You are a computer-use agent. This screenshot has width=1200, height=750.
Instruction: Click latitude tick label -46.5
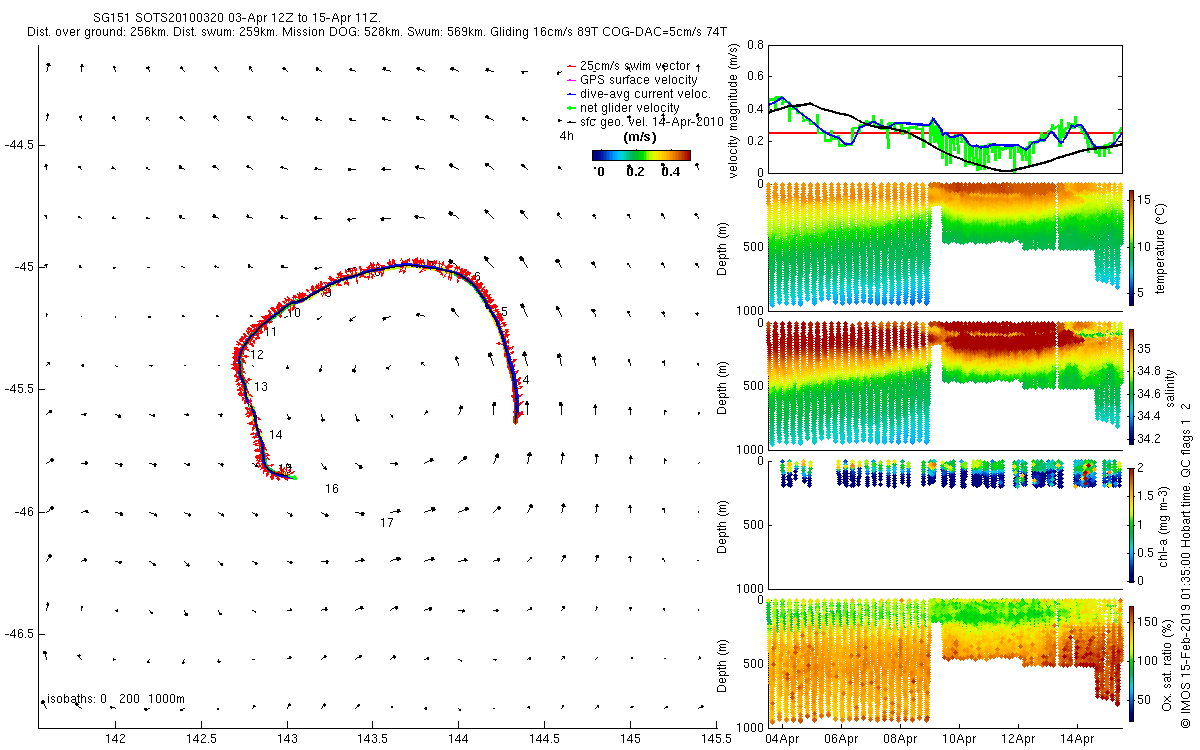click(18, 634)
